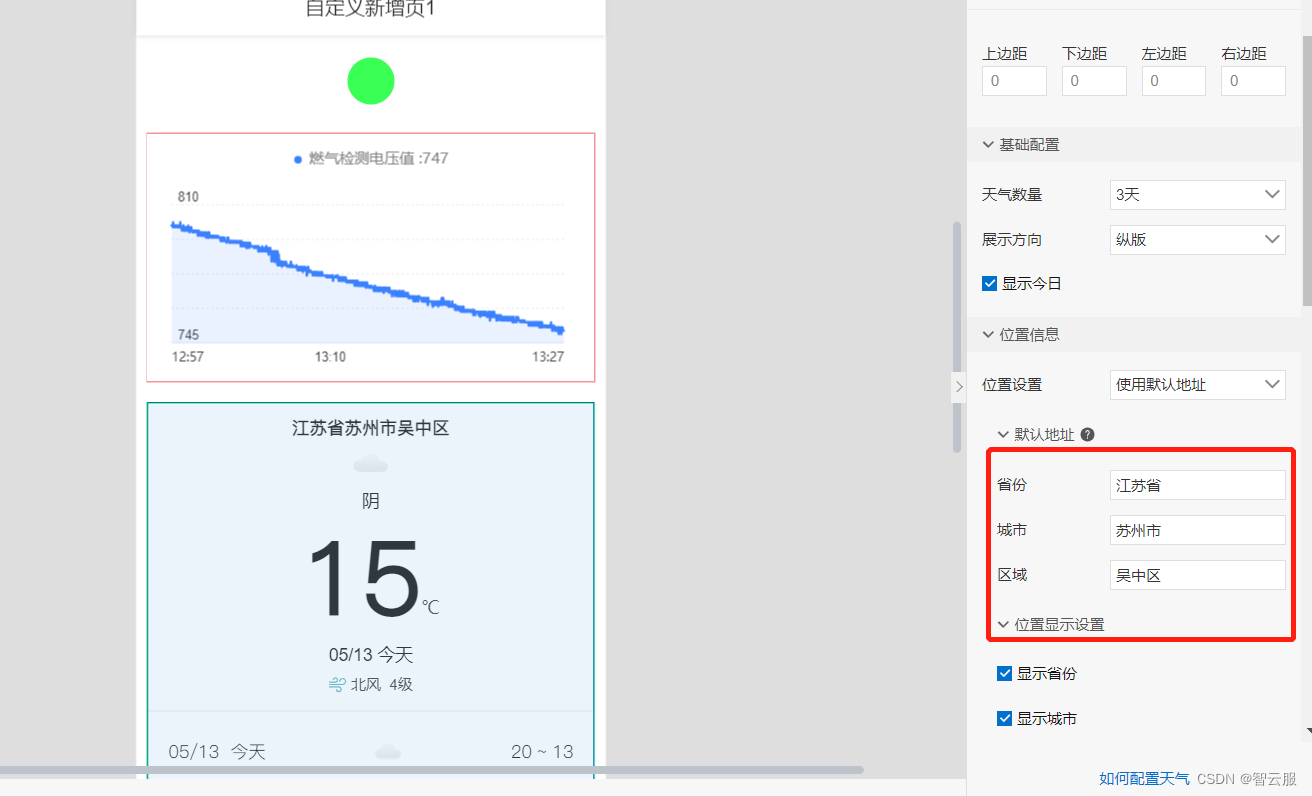Click the forecast temperature range 20 ~ 13

tap(542, 752)
